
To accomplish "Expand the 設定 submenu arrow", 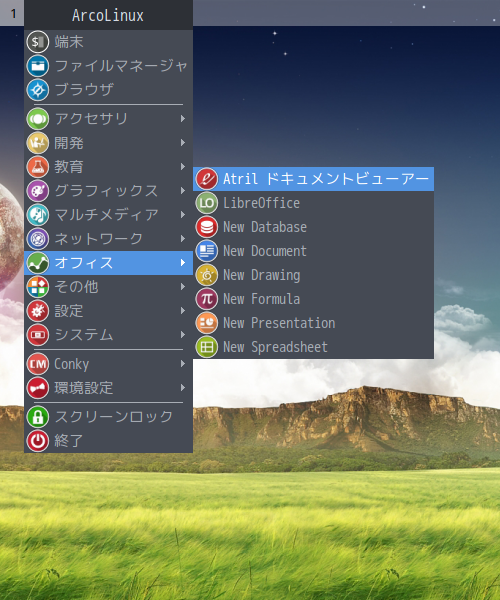I will (183, 311).
